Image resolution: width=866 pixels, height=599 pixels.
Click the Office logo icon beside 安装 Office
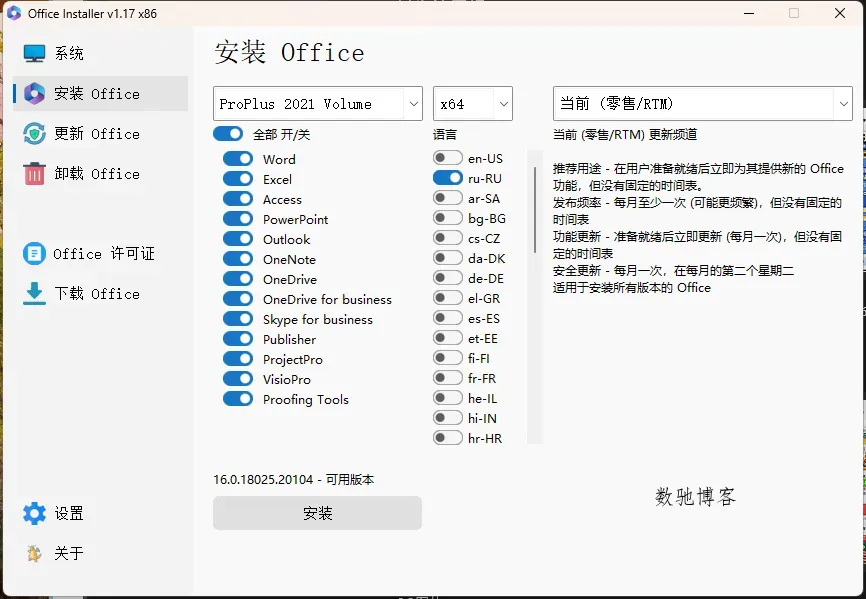[34, 94]
